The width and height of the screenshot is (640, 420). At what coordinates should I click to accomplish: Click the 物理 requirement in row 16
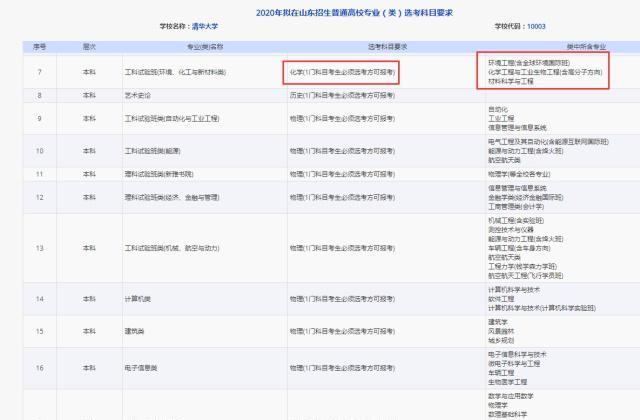342,368
